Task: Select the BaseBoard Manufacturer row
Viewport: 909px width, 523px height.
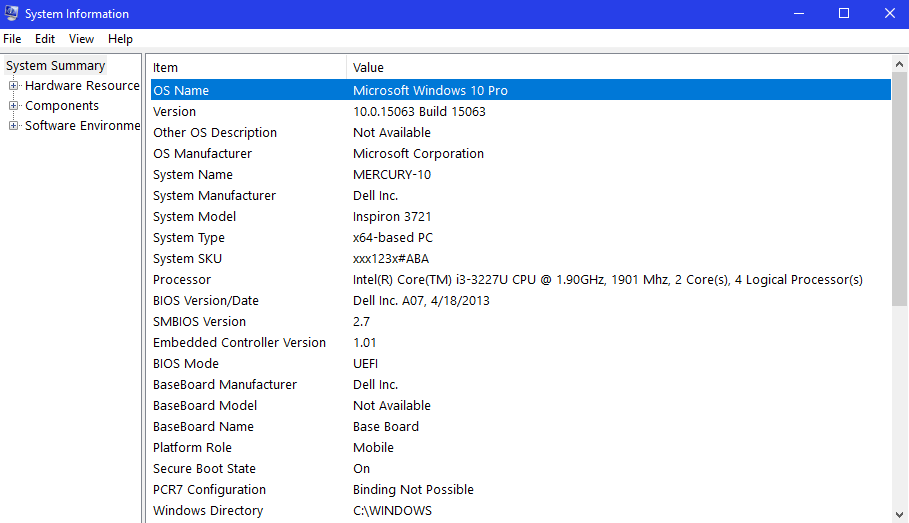Action: 521,384
